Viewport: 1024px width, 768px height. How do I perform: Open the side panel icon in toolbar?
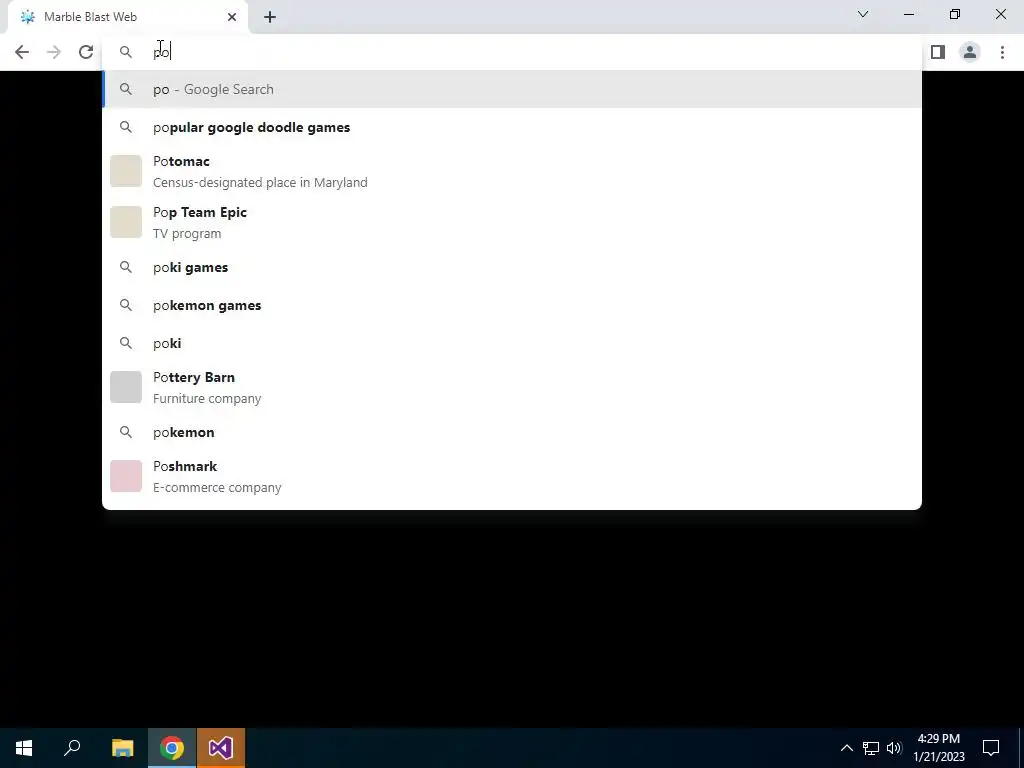938,52
